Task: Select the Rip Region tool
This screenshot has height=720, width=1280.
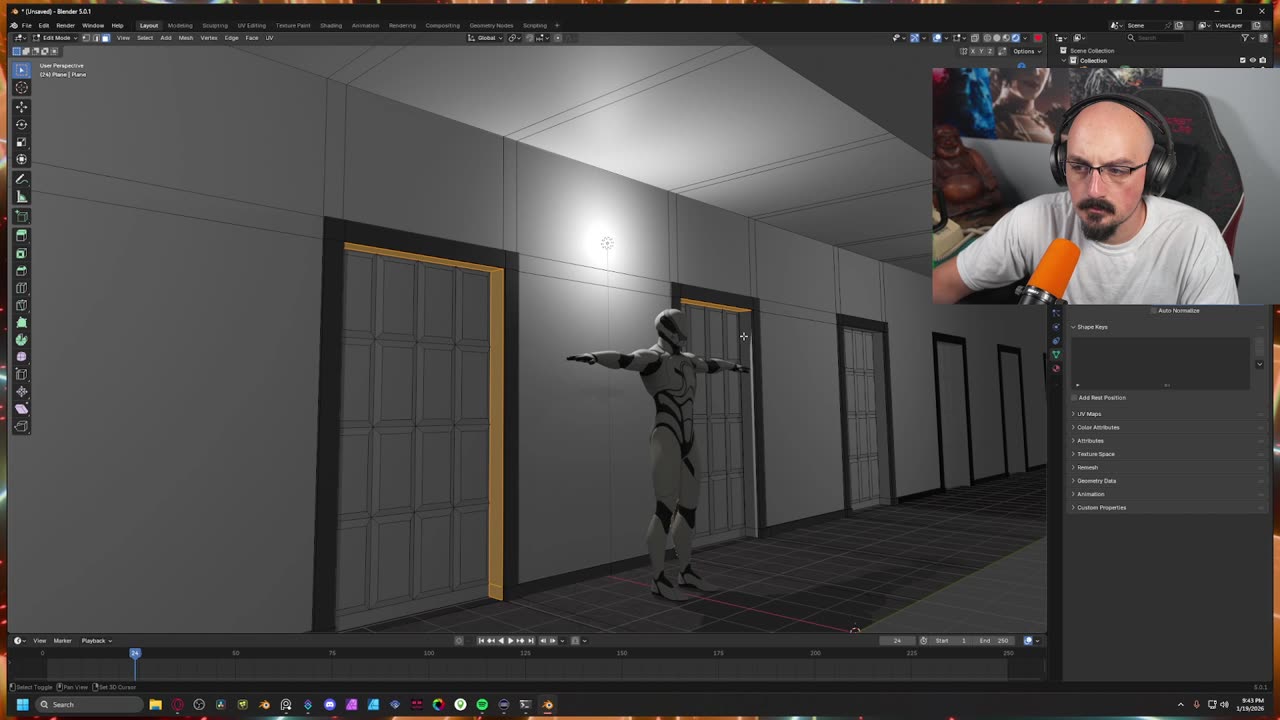Action: coord(21,426)
